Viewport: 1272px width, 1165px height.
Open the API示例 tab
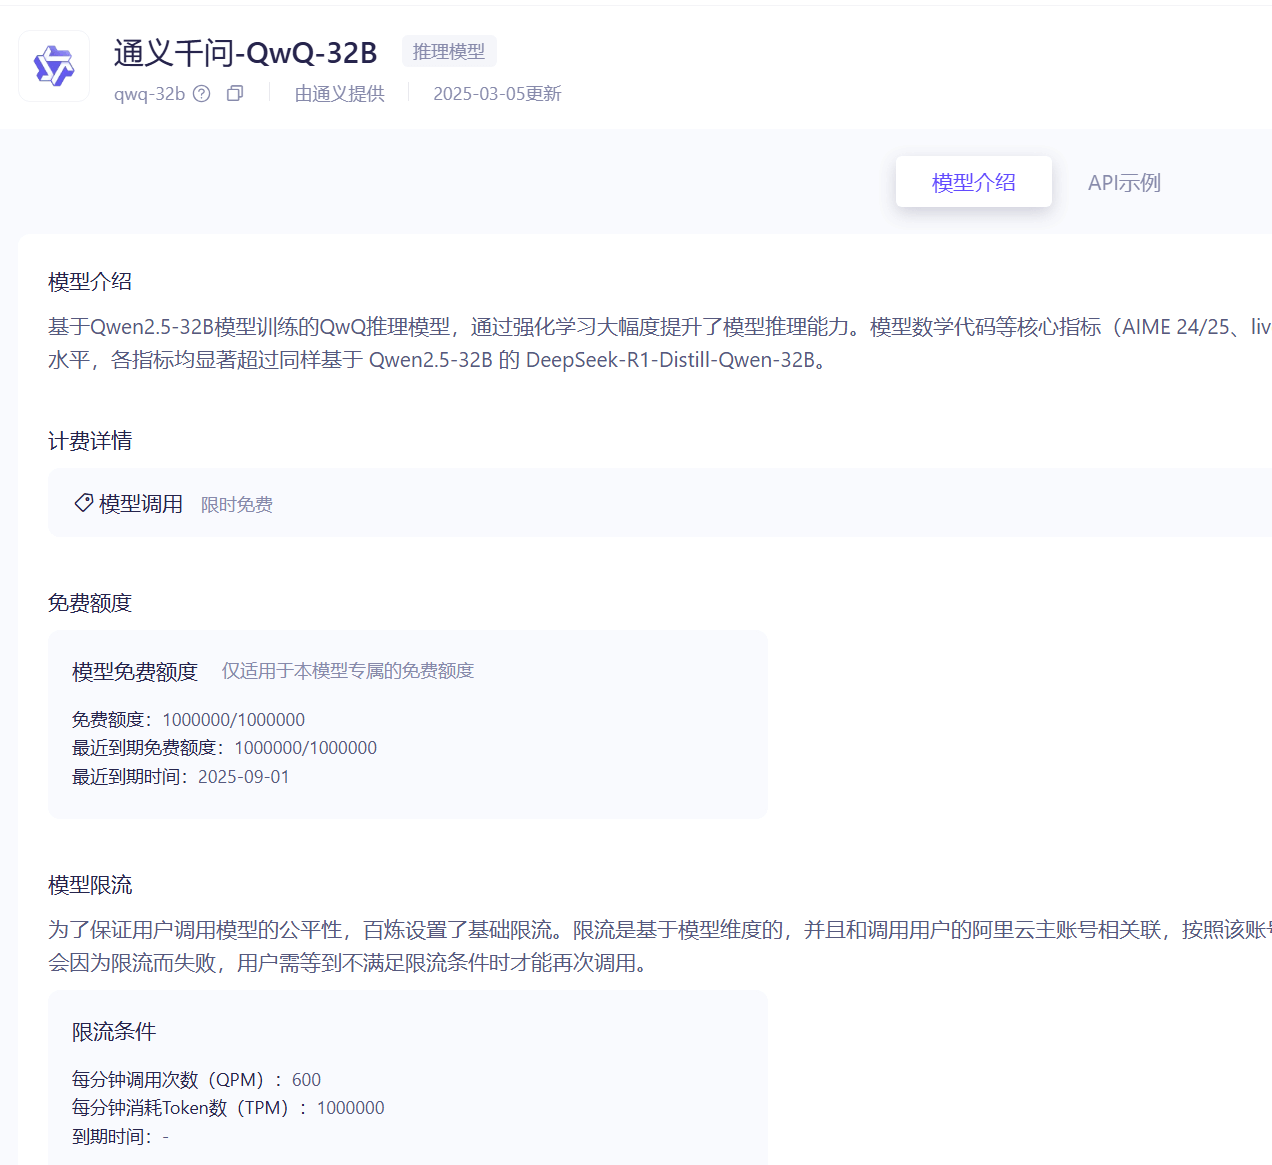1124,183
